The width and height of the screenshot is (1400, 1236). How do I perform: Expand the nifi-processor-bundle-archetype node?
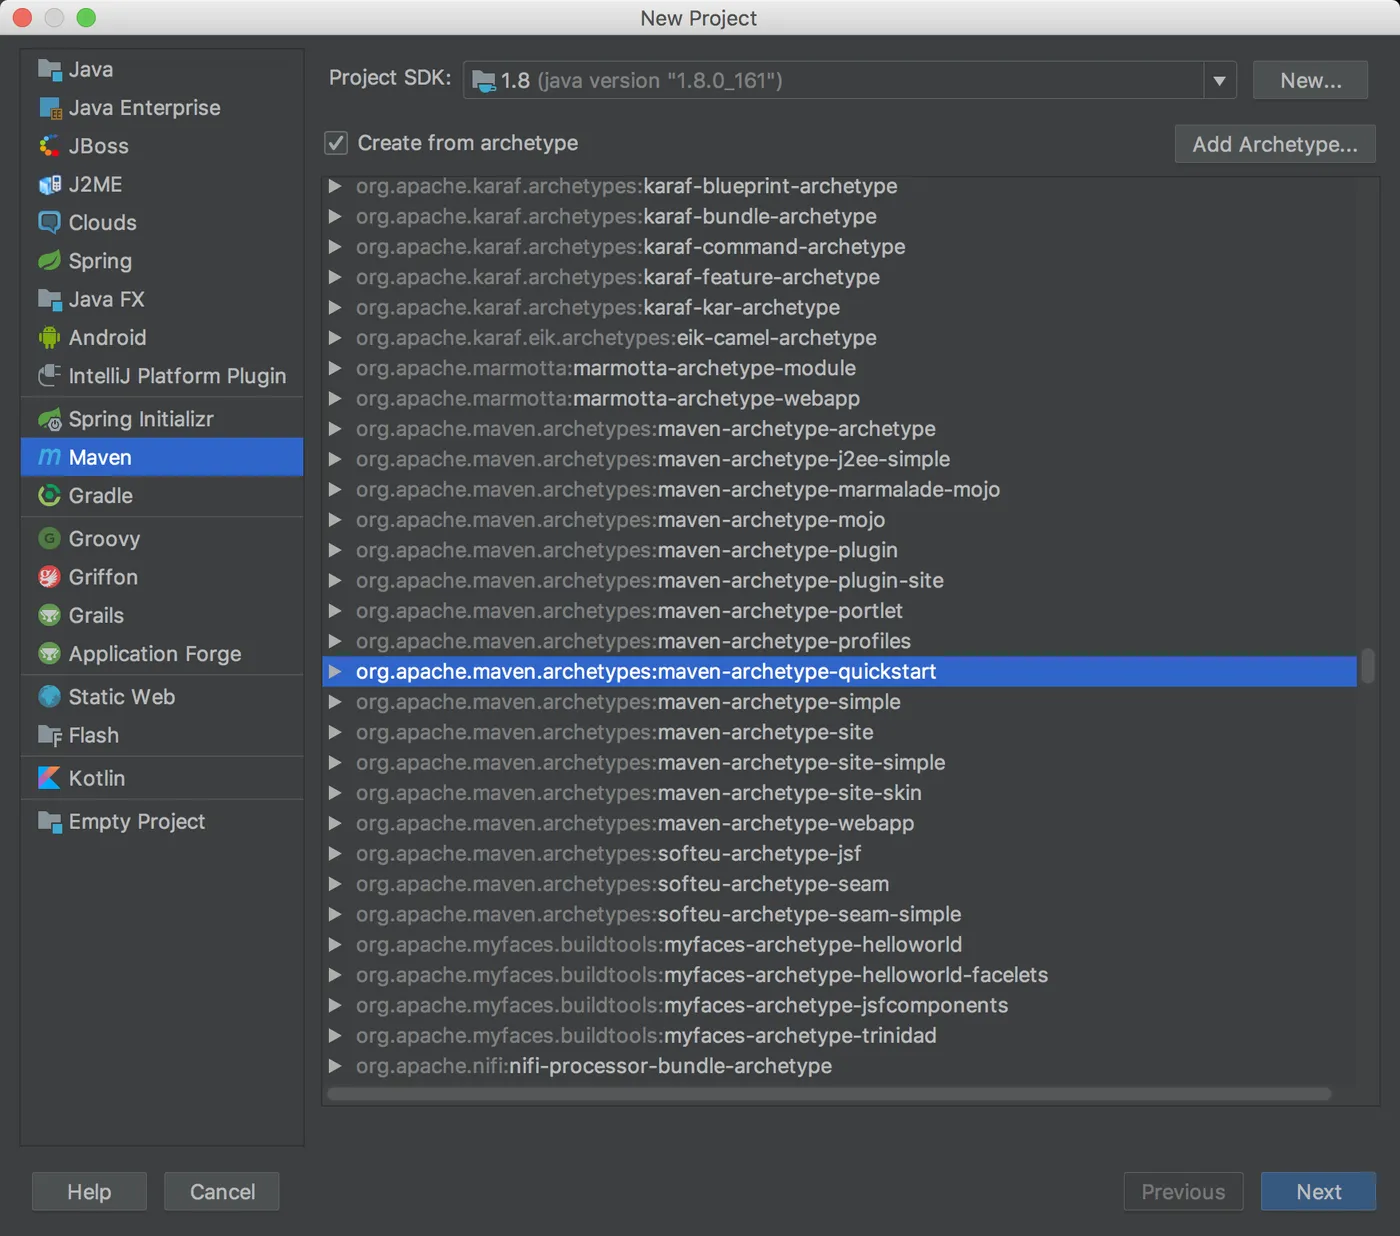[x=335, y=1066]
